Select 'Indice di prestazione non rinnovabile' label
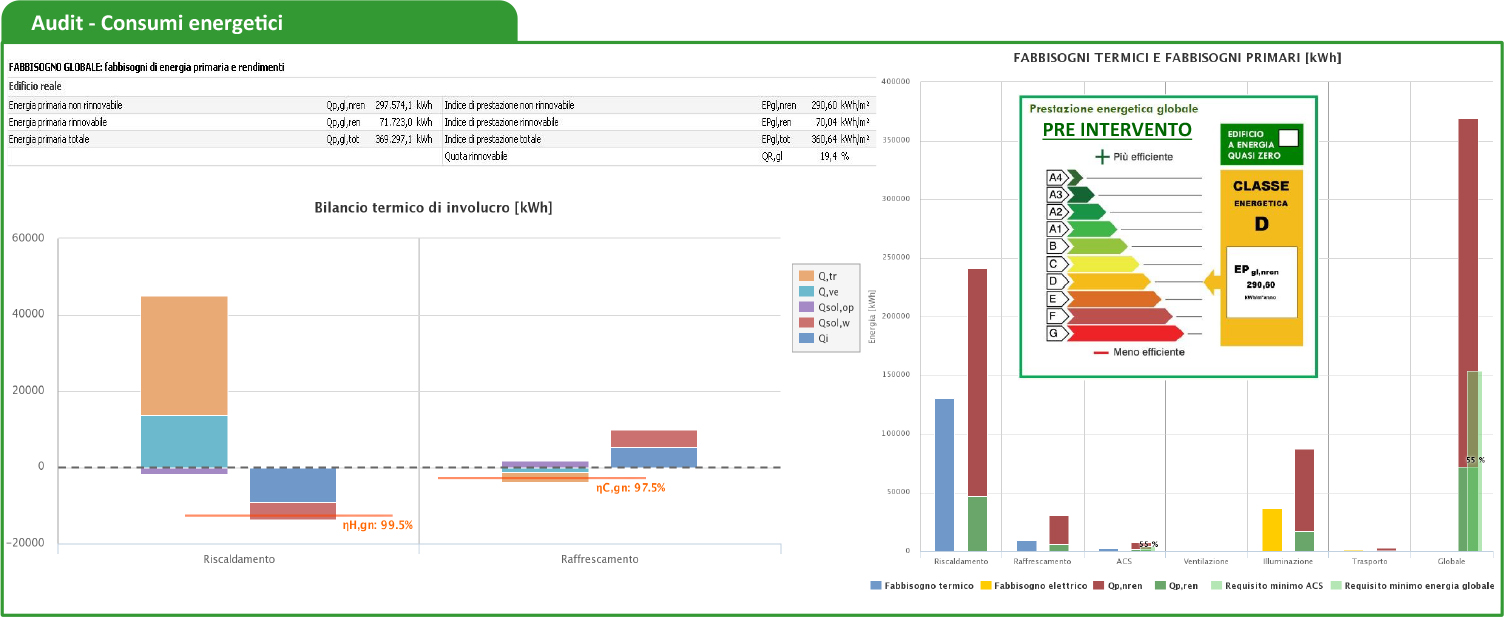1504x617 pixels. [509, 105]
